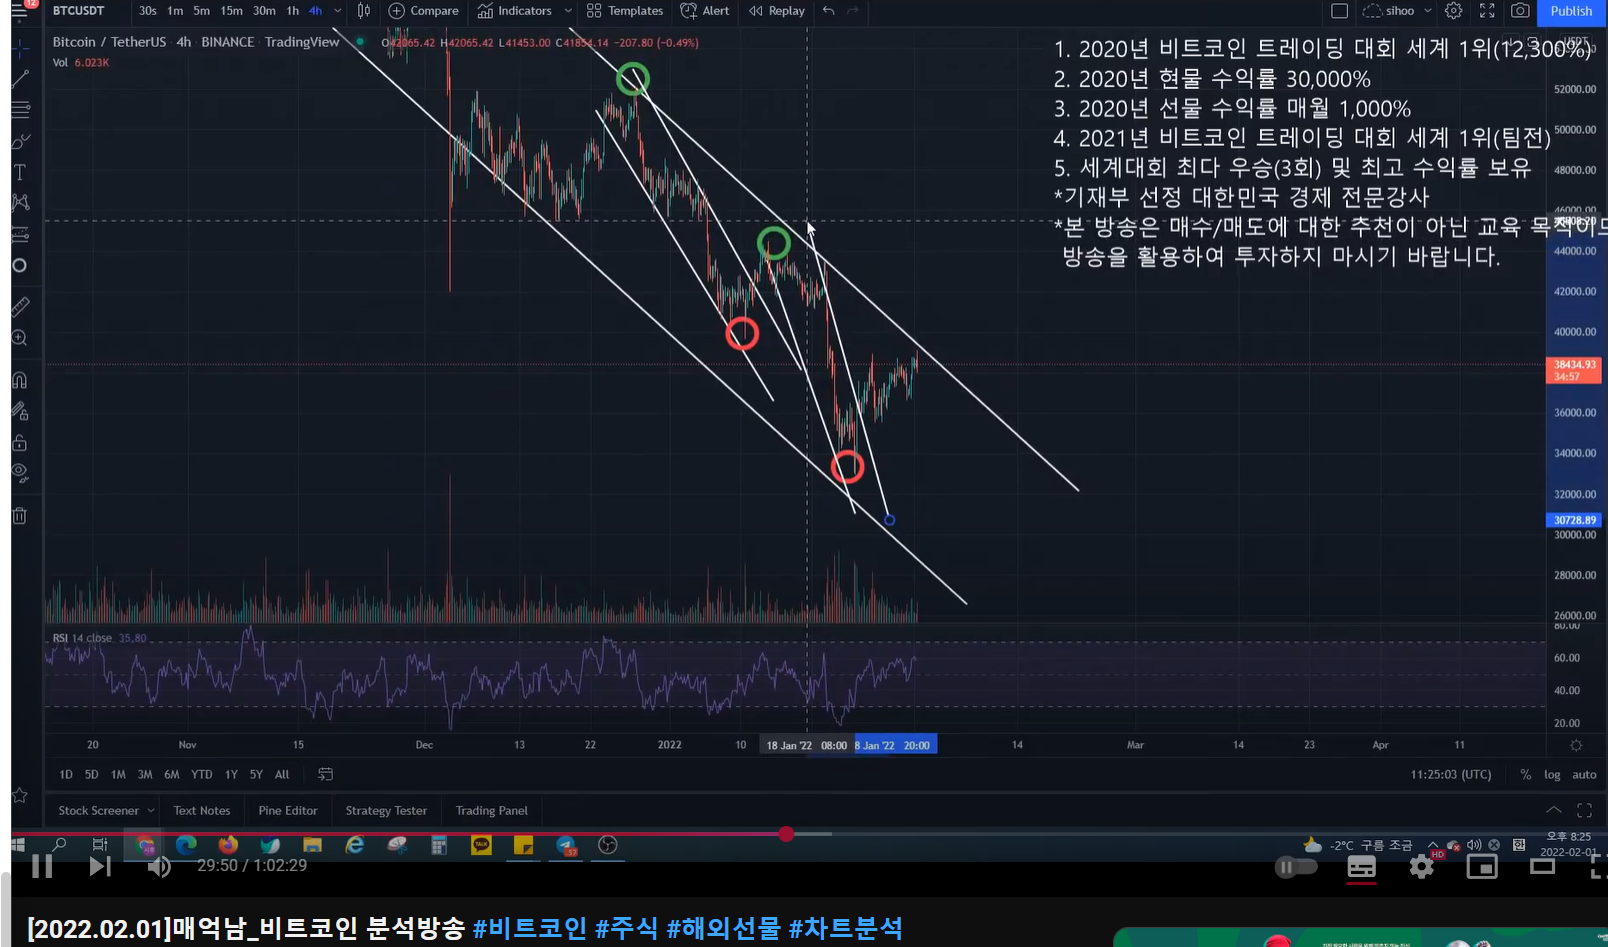
Task: Open the Strategy Tester tab
Action: (386, 811)
